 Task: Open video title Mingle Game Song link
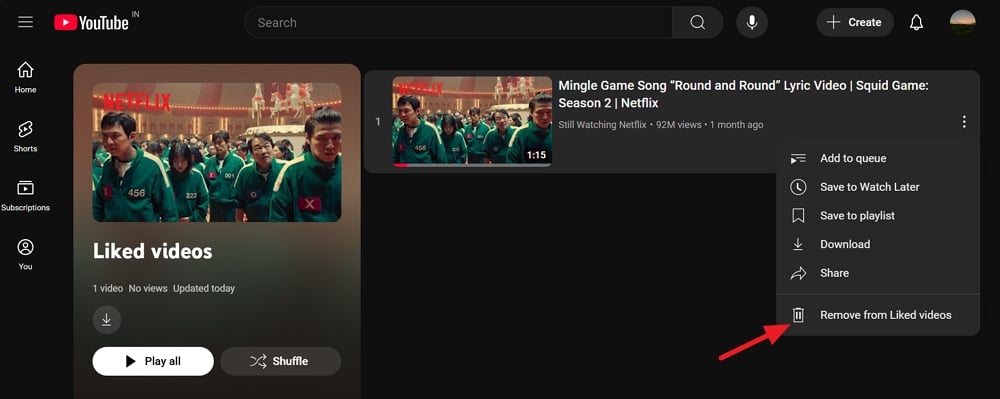[x=744, y=94]
